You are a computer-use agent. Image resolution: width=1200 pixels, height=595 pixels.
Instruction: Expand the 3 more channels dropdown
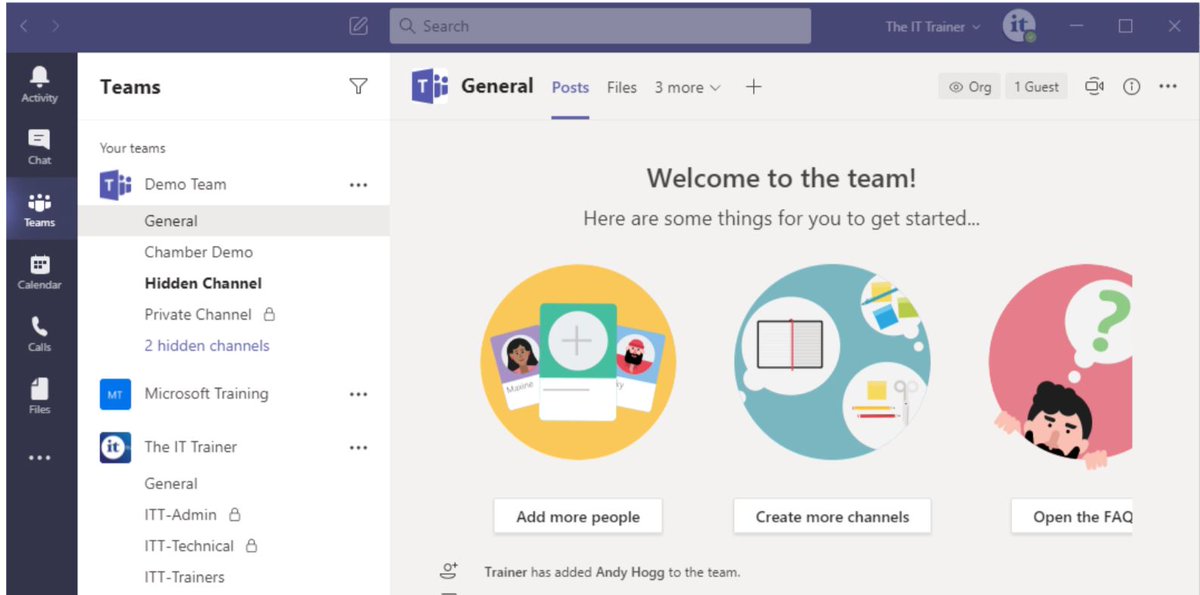687,87
